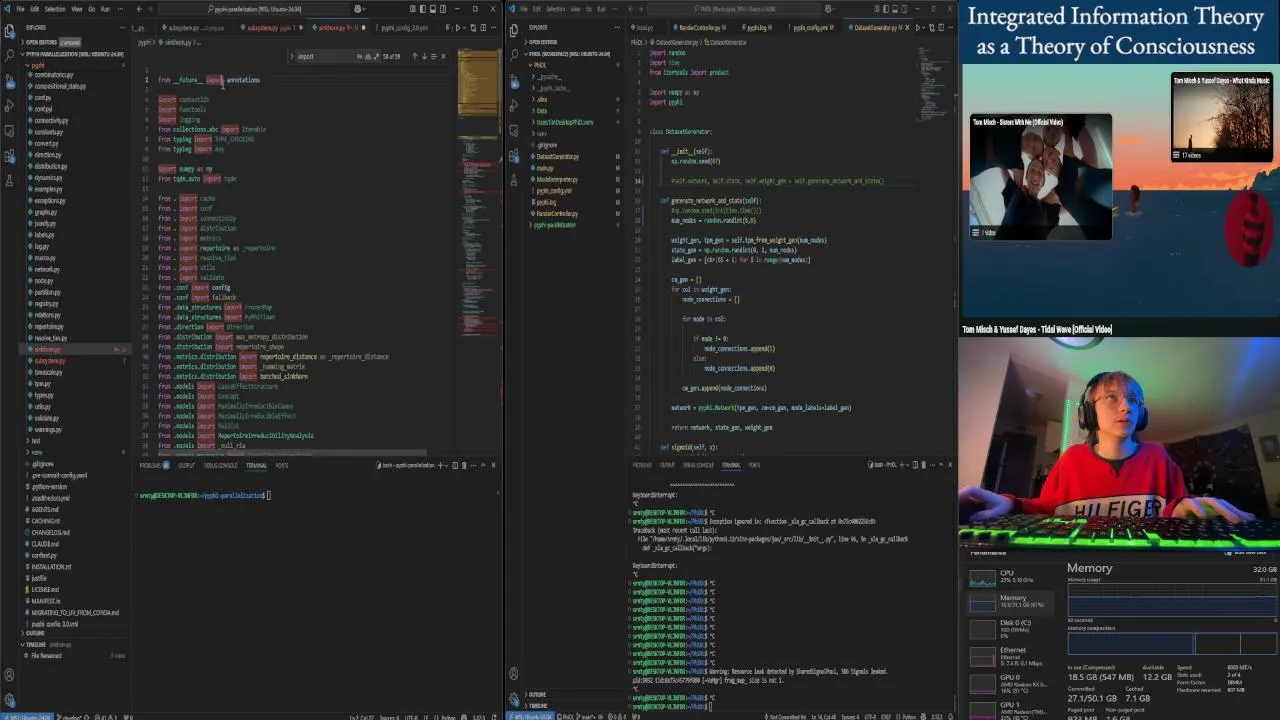Select Memory in Task Manager performance list
The width and height of the screenshot is (1280, 720).
1008,601
